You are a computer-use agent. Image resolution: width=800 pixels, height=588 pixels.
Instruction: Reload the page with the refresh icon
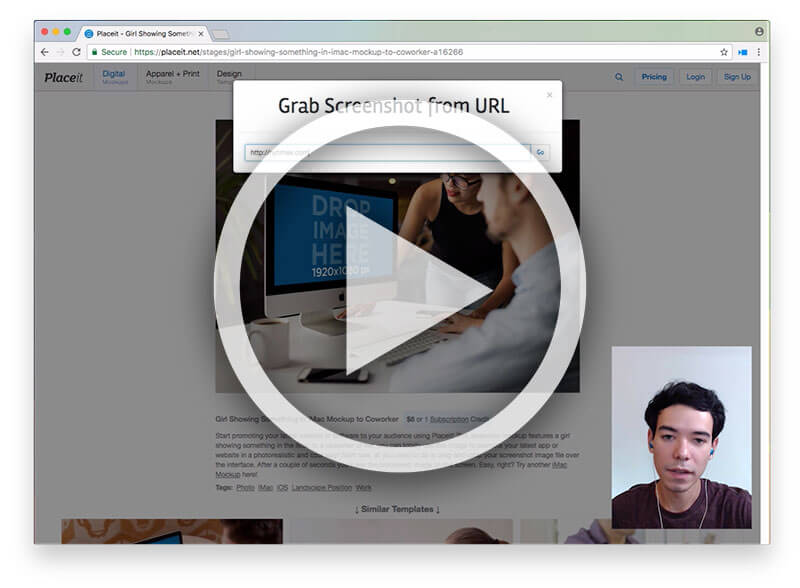(x=77, y=52)
